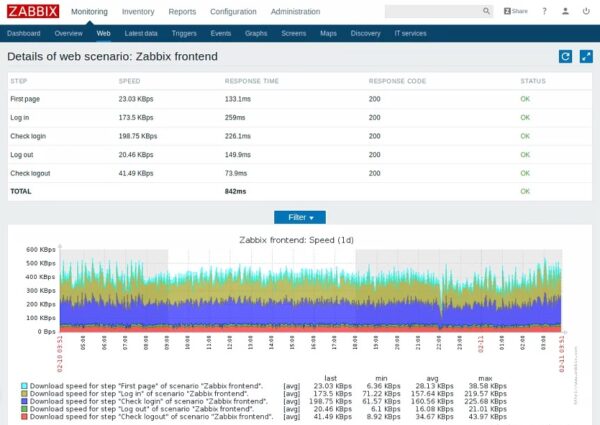Click the olive Log in legend swatch
The image size is (600, 425).
[x=24, y=393]
